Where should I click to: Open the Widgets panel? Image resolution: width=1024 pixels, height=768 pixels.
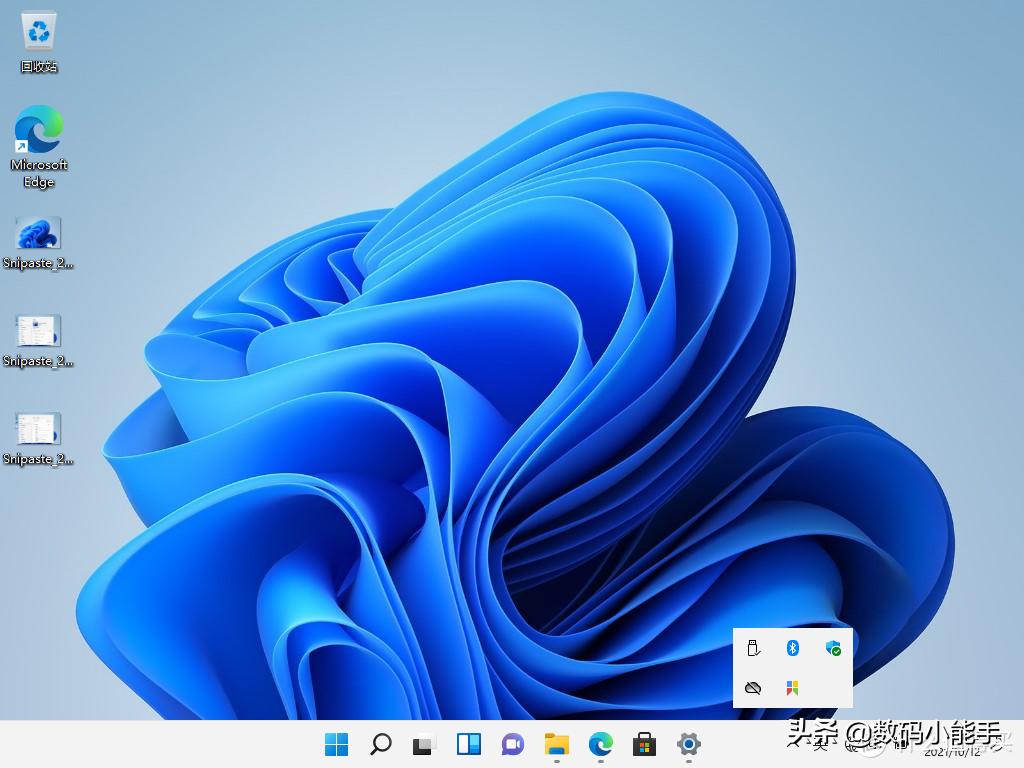point(468,744)
